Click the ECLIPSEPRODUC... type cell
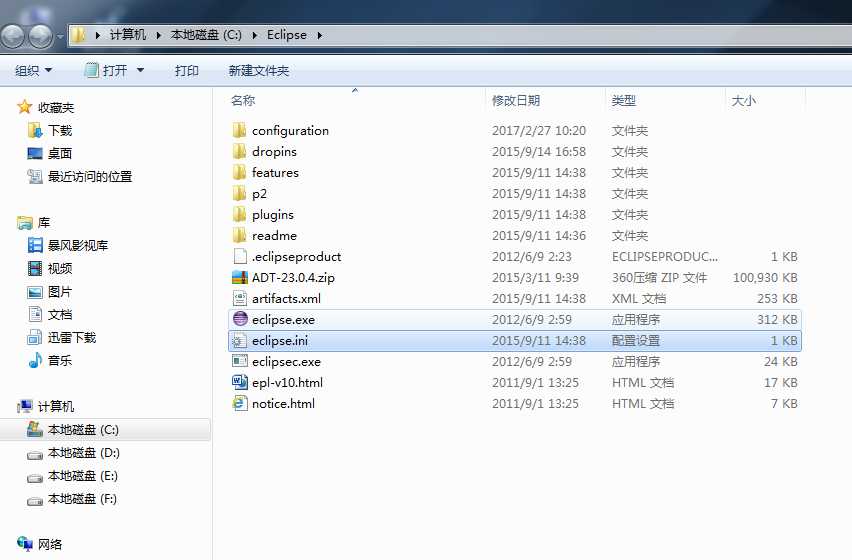This screenshot has width=852, height=560. coord(665,256)
